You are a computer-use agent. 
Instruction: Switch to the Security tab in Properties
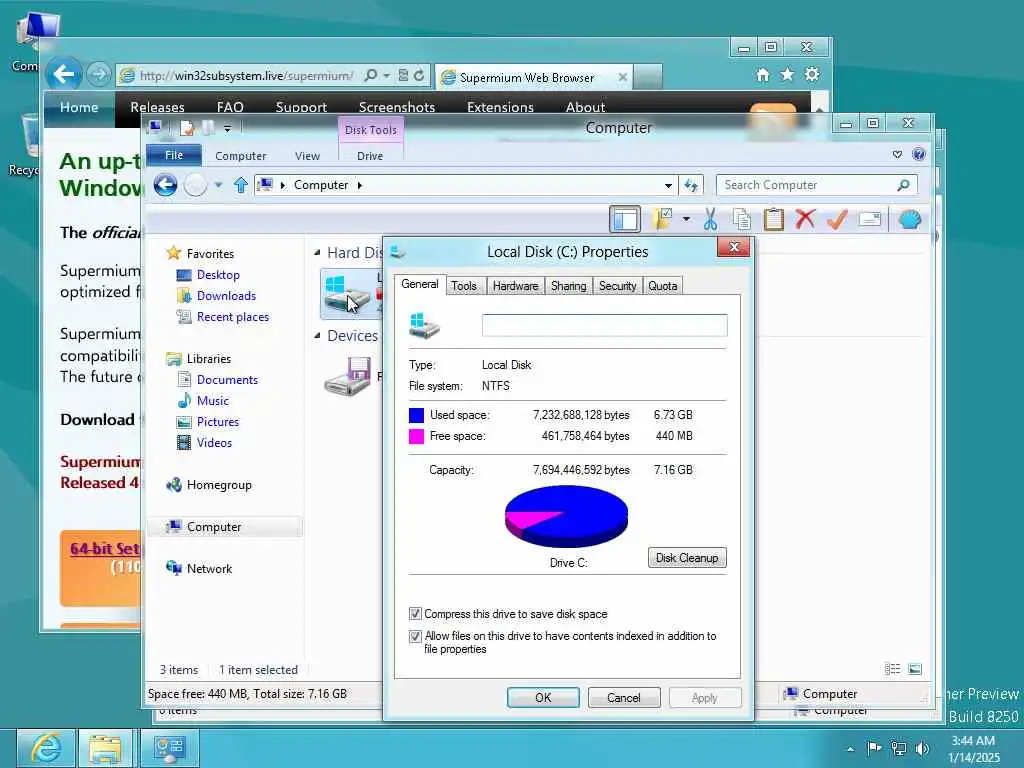point(617,286)
